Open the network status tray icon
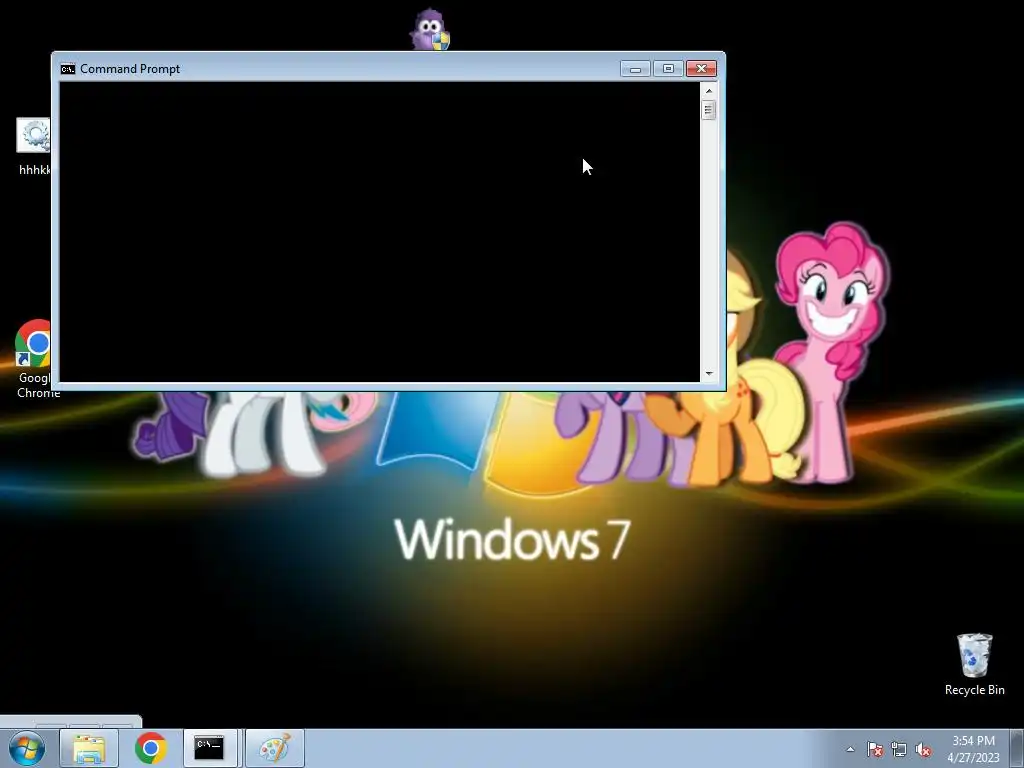The height and width of the screenshot is (768, 1024). point(899,749)
